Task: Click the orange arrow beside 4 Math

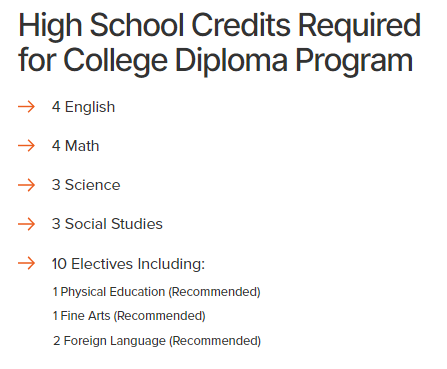Action: click(26, 146)
